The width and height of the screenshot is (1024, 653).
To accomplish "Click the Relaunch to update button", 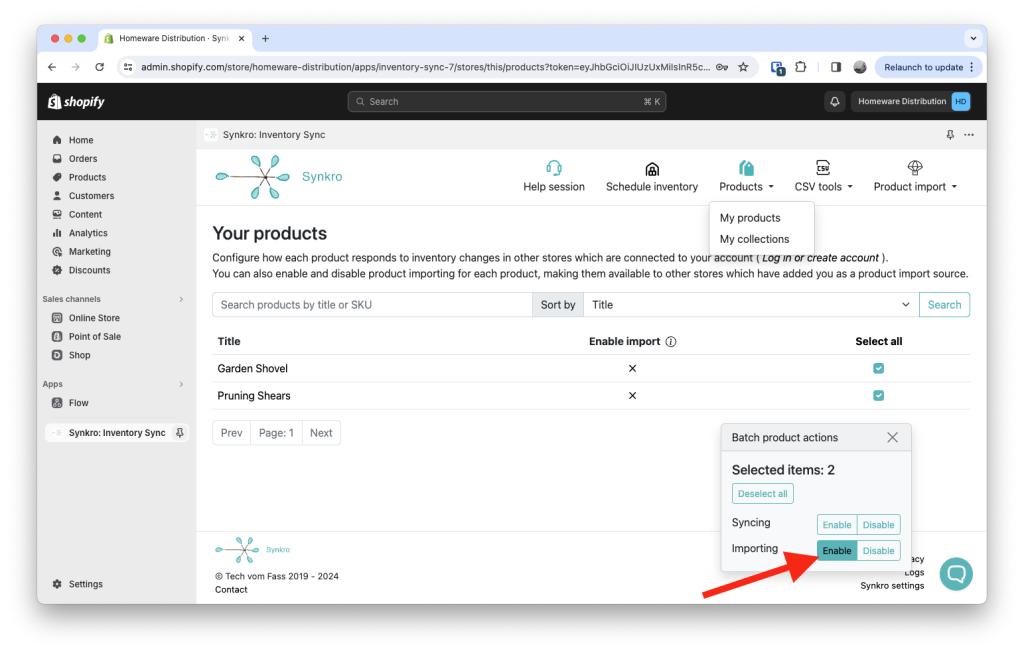I will (928, 67).
